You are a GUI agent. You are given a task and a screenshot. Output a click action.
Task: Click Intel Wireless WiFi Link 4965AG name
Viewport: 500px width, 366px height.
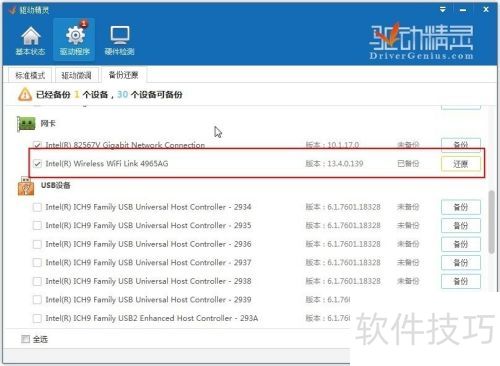click(x=107, y=164)
